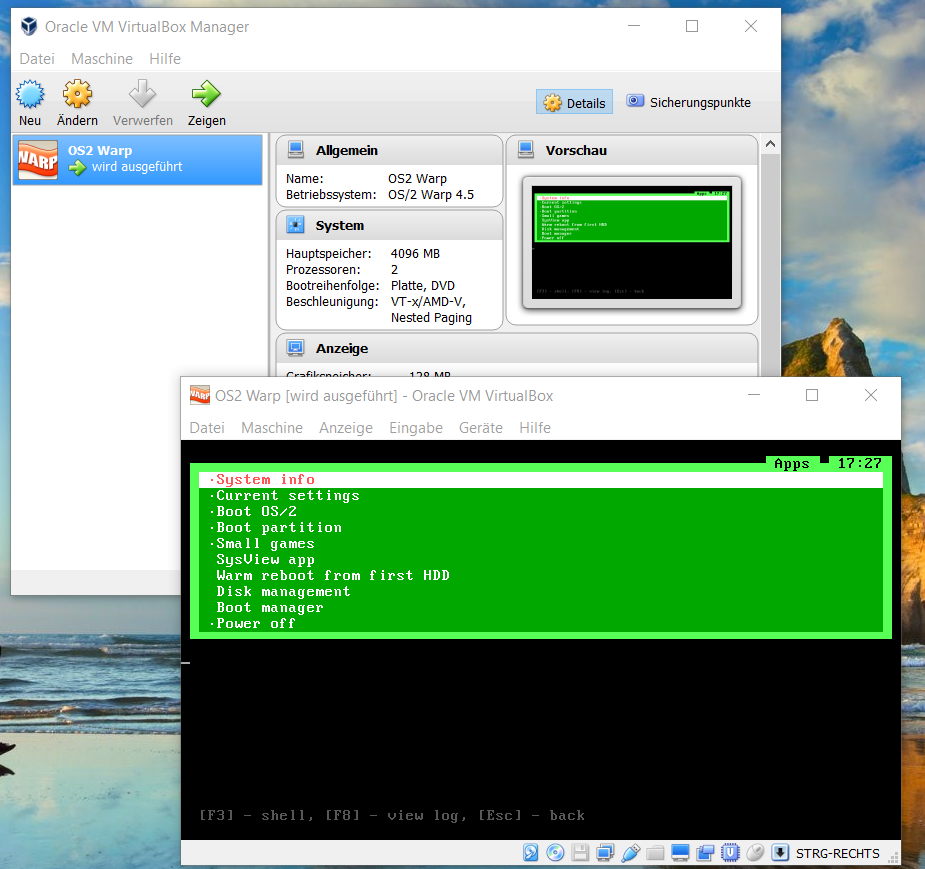Click the hard disk activity status icon
Viewport: 925px width, 869px height.
coord(530,852)
